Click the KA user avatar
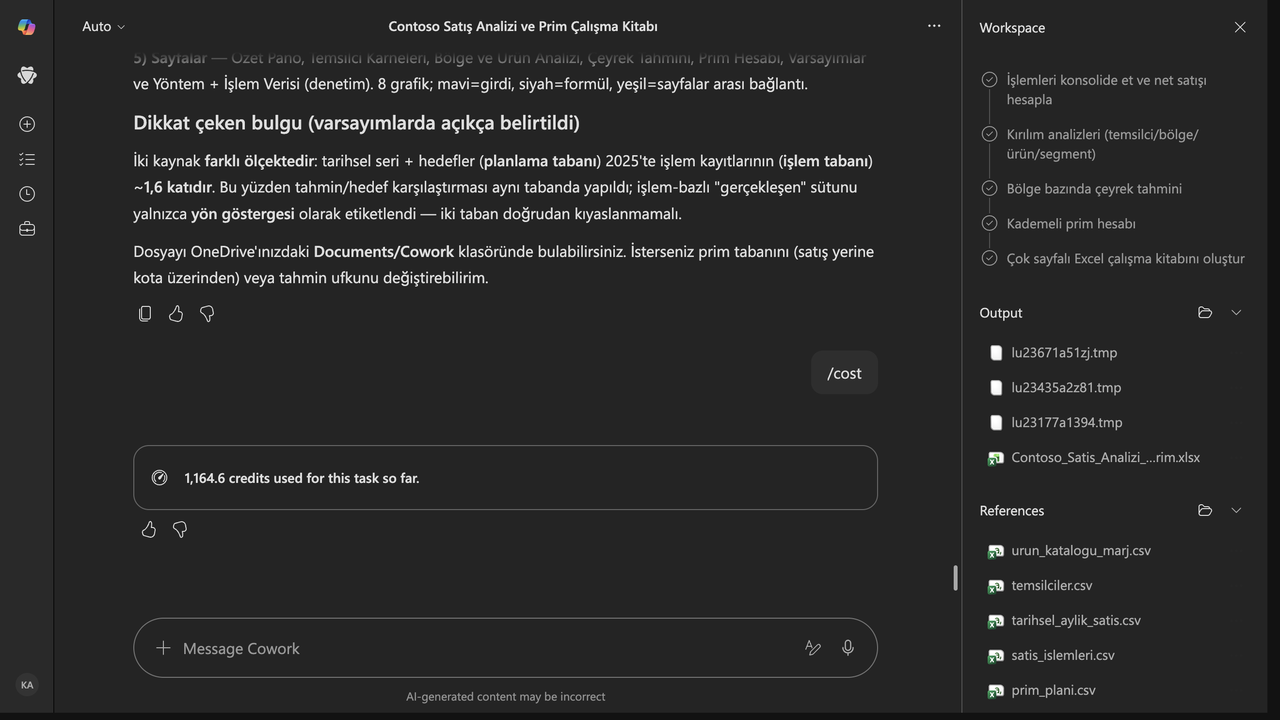1280x720 pixels. click(x=27, y=685)
